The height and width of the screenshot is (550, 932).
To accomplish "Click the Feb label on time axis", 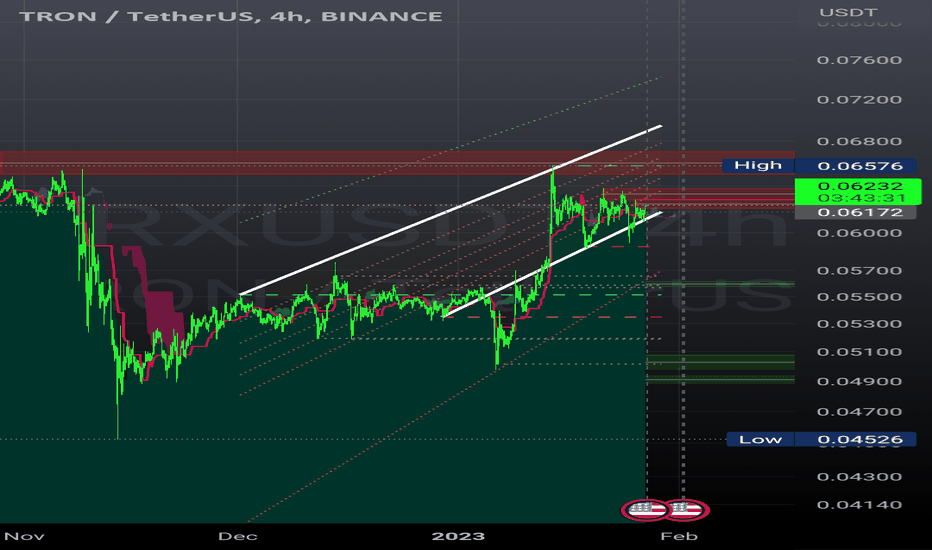I will (x=679, y=536).
